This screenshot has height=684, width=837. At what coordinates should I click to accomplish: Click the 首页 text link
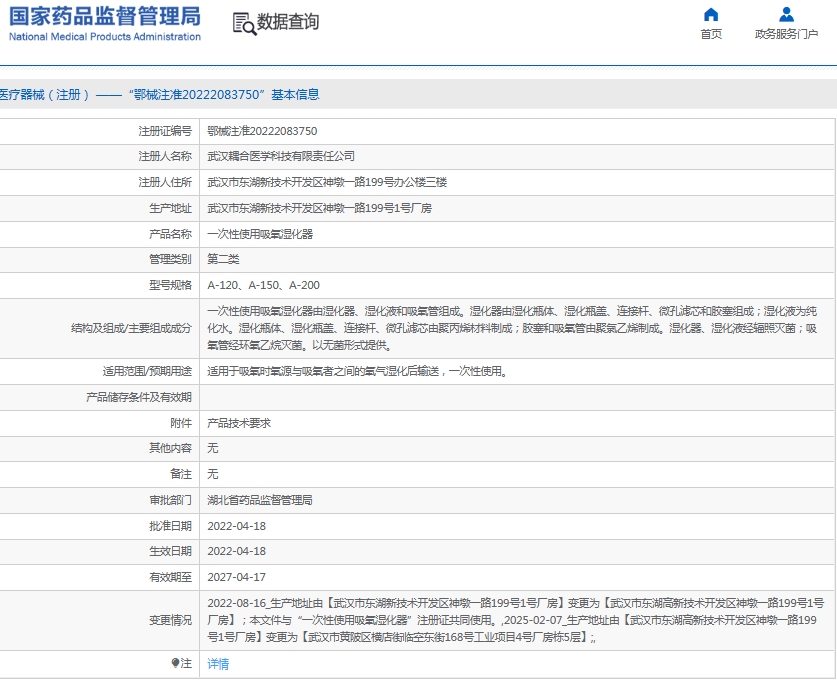(711, 34)
